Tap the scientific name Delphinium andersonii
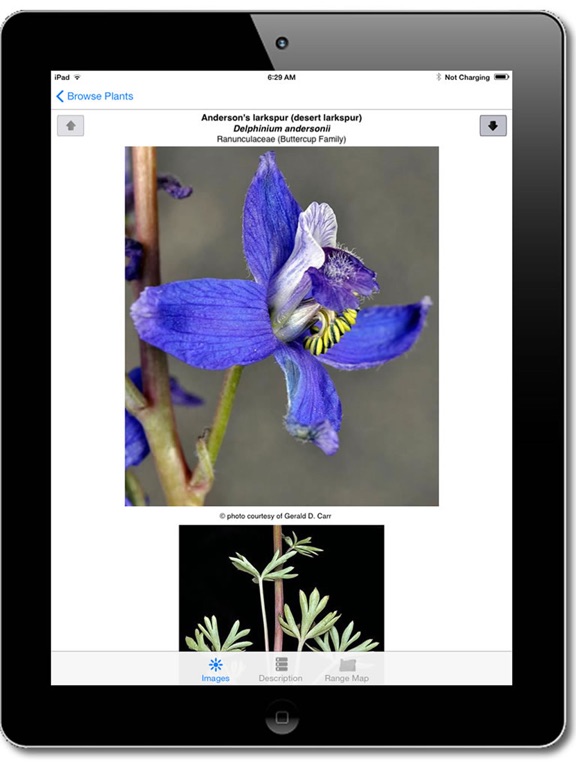The width and height of the screenshot is (576, 768). click(x=282, y=129)
